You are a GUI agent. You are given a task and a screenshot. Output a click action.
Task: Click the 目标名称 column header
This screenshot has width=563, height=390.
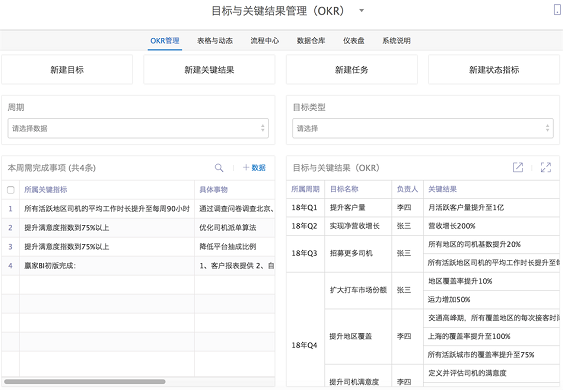point(344,189)
